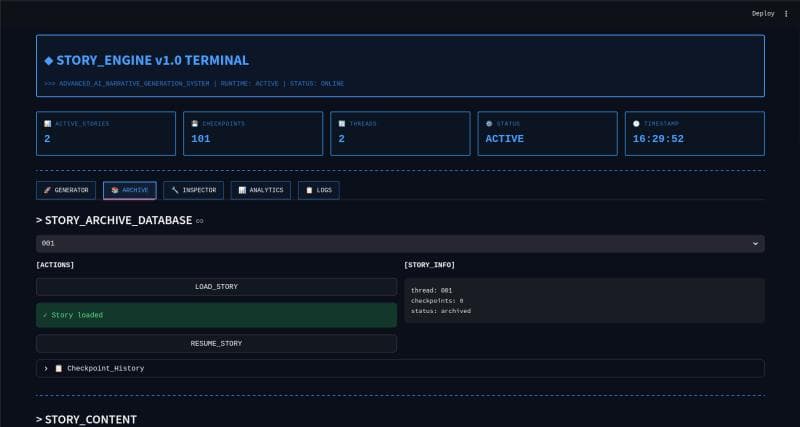This screenshot has height=427, width=800.
Task: Click the TIMESTAMP clock icon
Action: [x=636, y=123]
